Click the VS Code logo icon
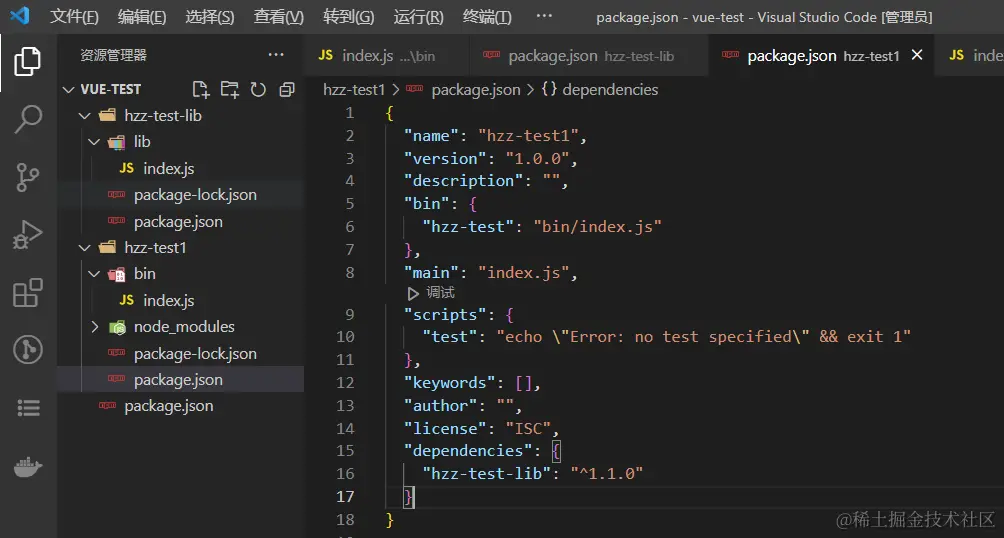The width and height of the screenshot is (1004, 538). click(x=20, y=15)
